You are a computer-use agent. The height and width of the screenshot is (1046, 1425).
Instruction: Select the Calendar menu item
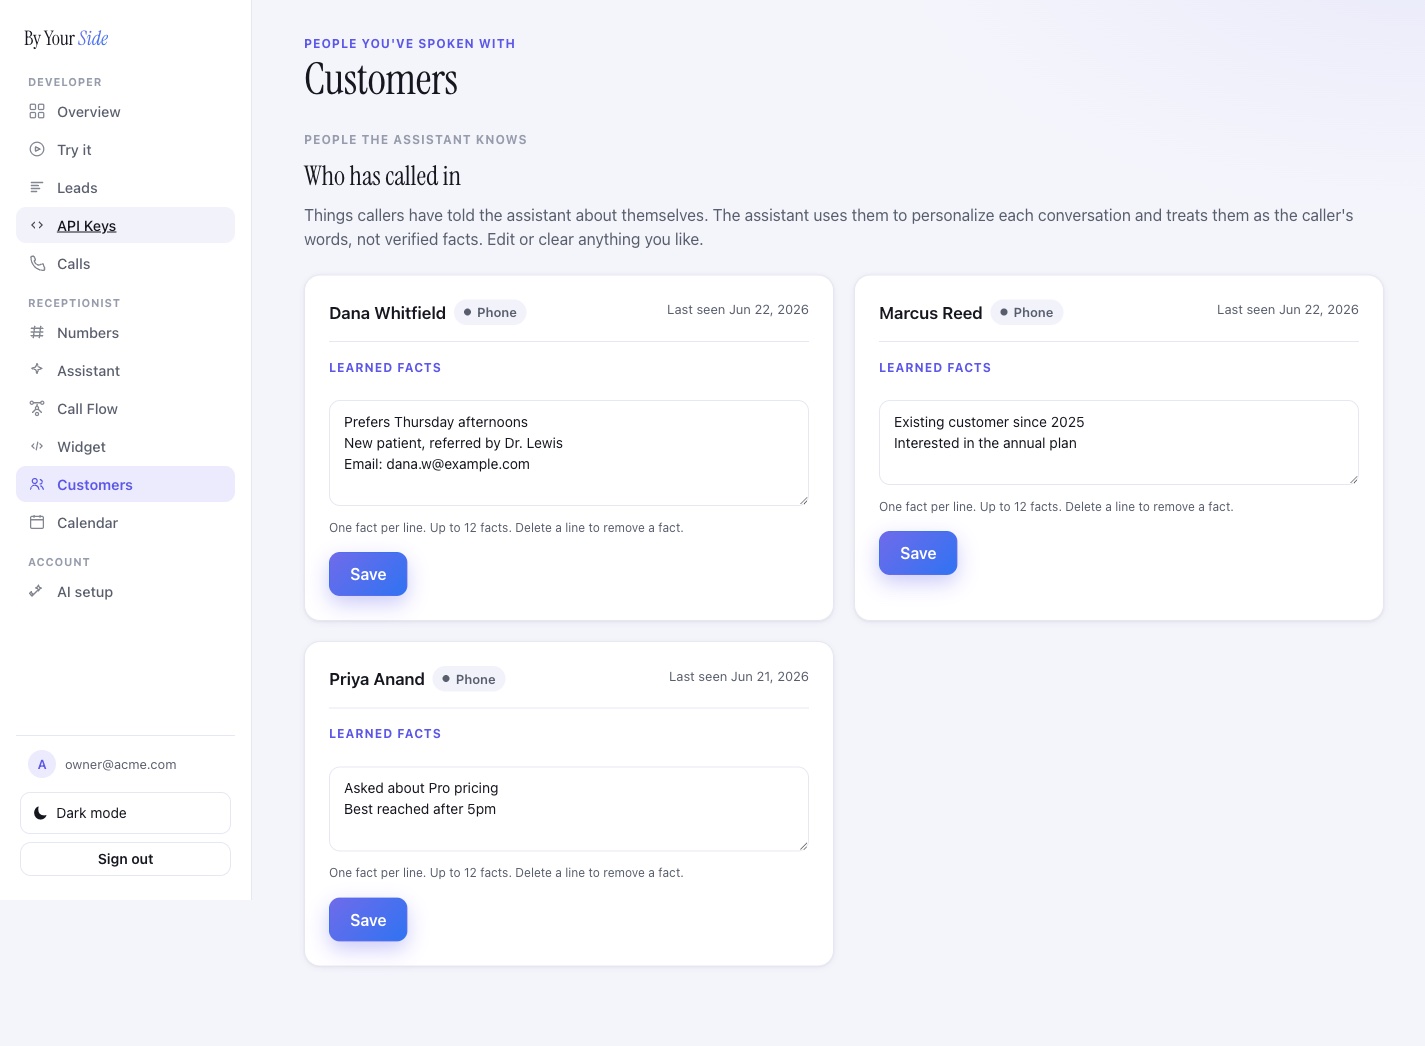(125, 523)
